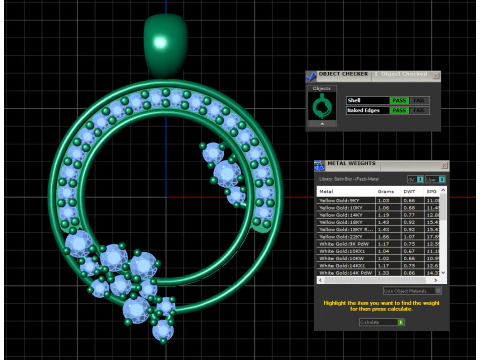Toggle Use Object Materials option

pos(412,291)
